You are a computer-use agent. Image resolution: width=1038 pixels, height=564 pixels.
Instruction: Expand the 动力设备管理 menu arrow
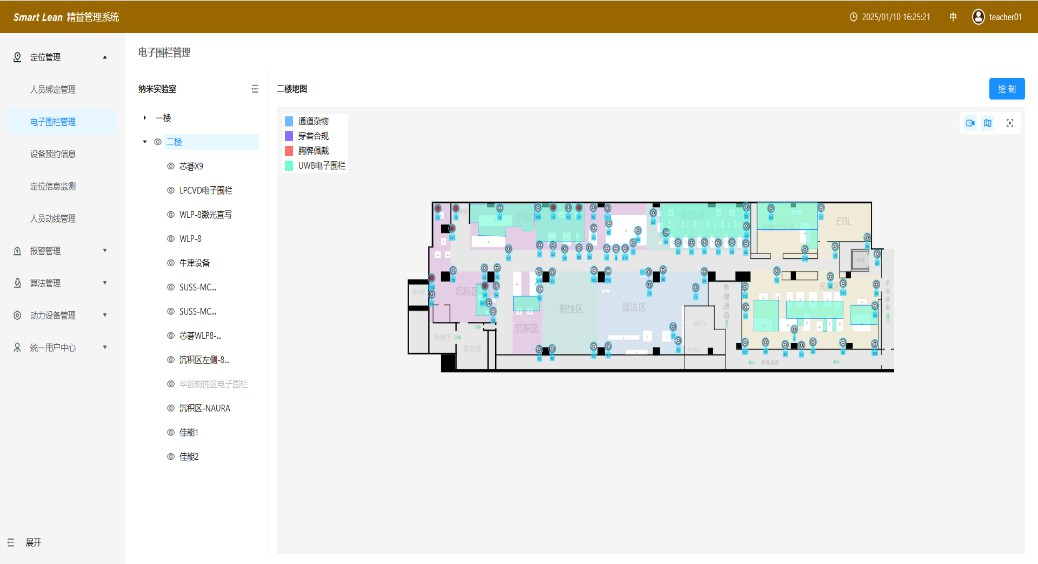[x=105, y=315]
